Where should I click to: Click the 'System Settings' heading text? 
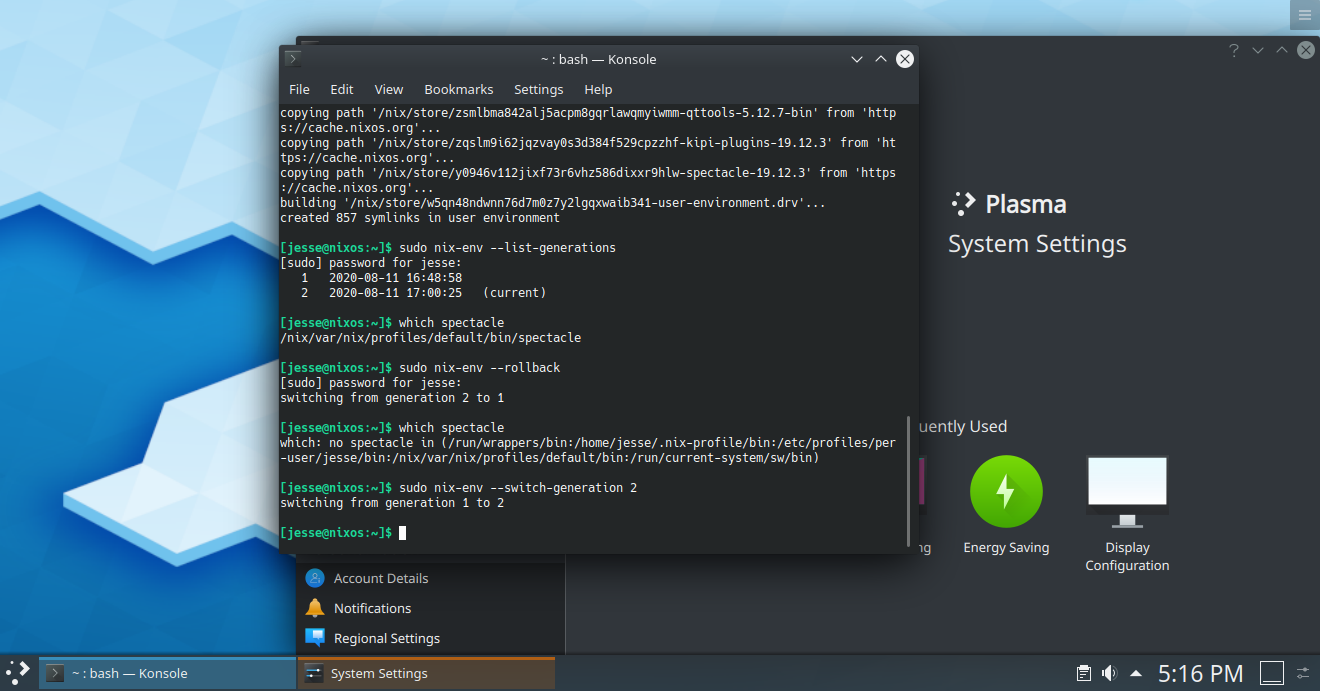tap(1037, 244)
